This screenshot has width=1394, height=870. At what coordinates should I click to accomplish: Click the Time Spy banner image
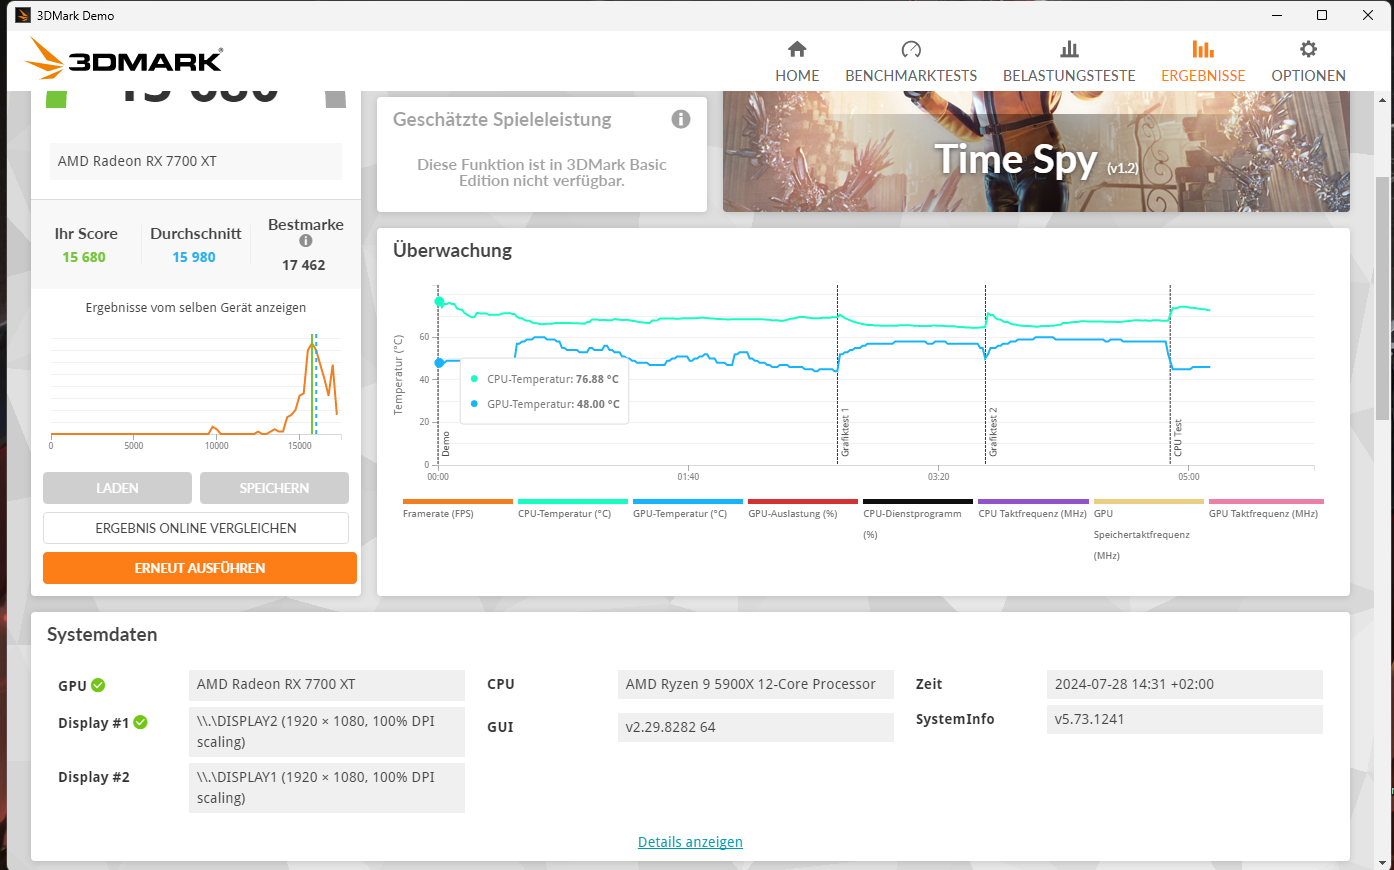pyautogui.click(x=1036, y=151)
